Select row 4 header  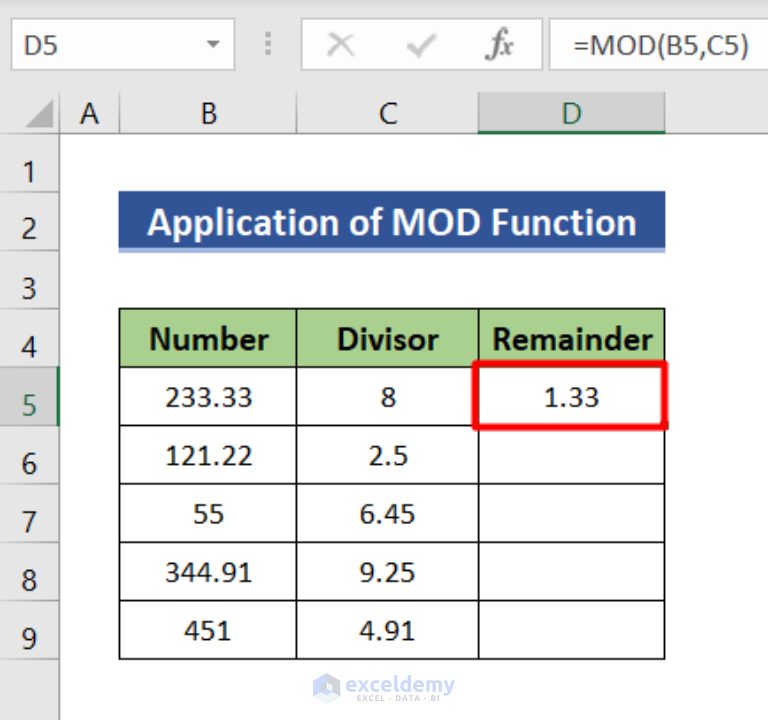29,338
